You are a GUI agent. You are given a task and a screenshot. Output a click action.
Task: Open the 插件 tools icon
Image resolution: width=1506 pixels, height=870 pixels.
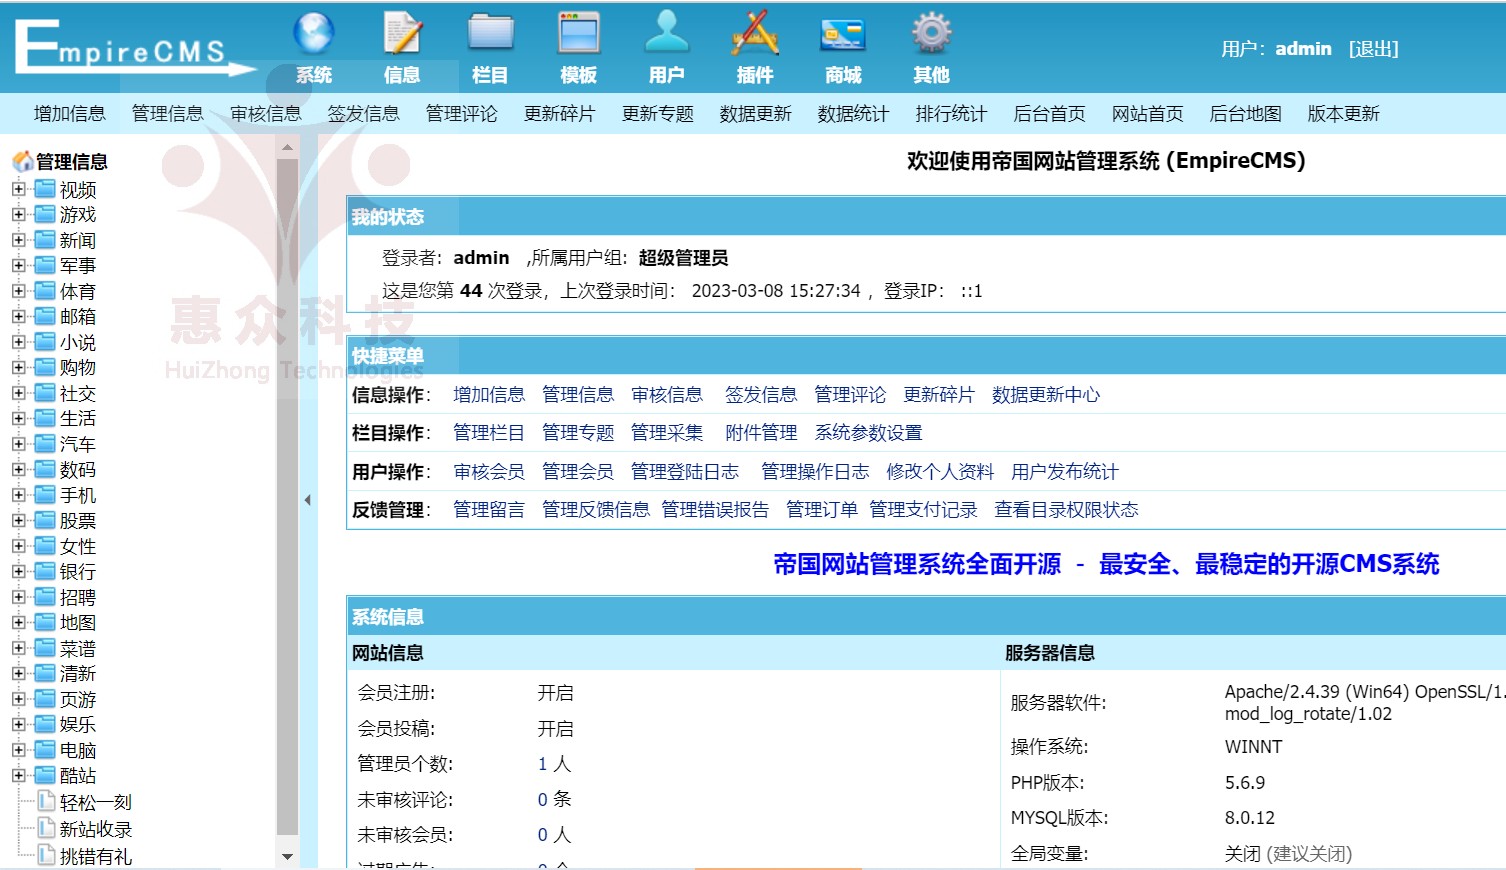pos(755,33)
